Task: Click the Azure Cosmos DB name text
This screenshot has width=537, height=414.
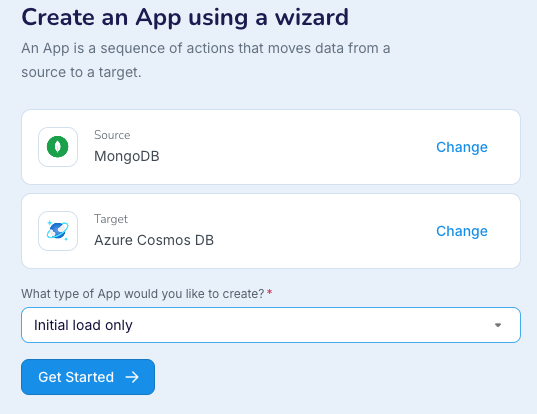Action: (x=154, y=240)
